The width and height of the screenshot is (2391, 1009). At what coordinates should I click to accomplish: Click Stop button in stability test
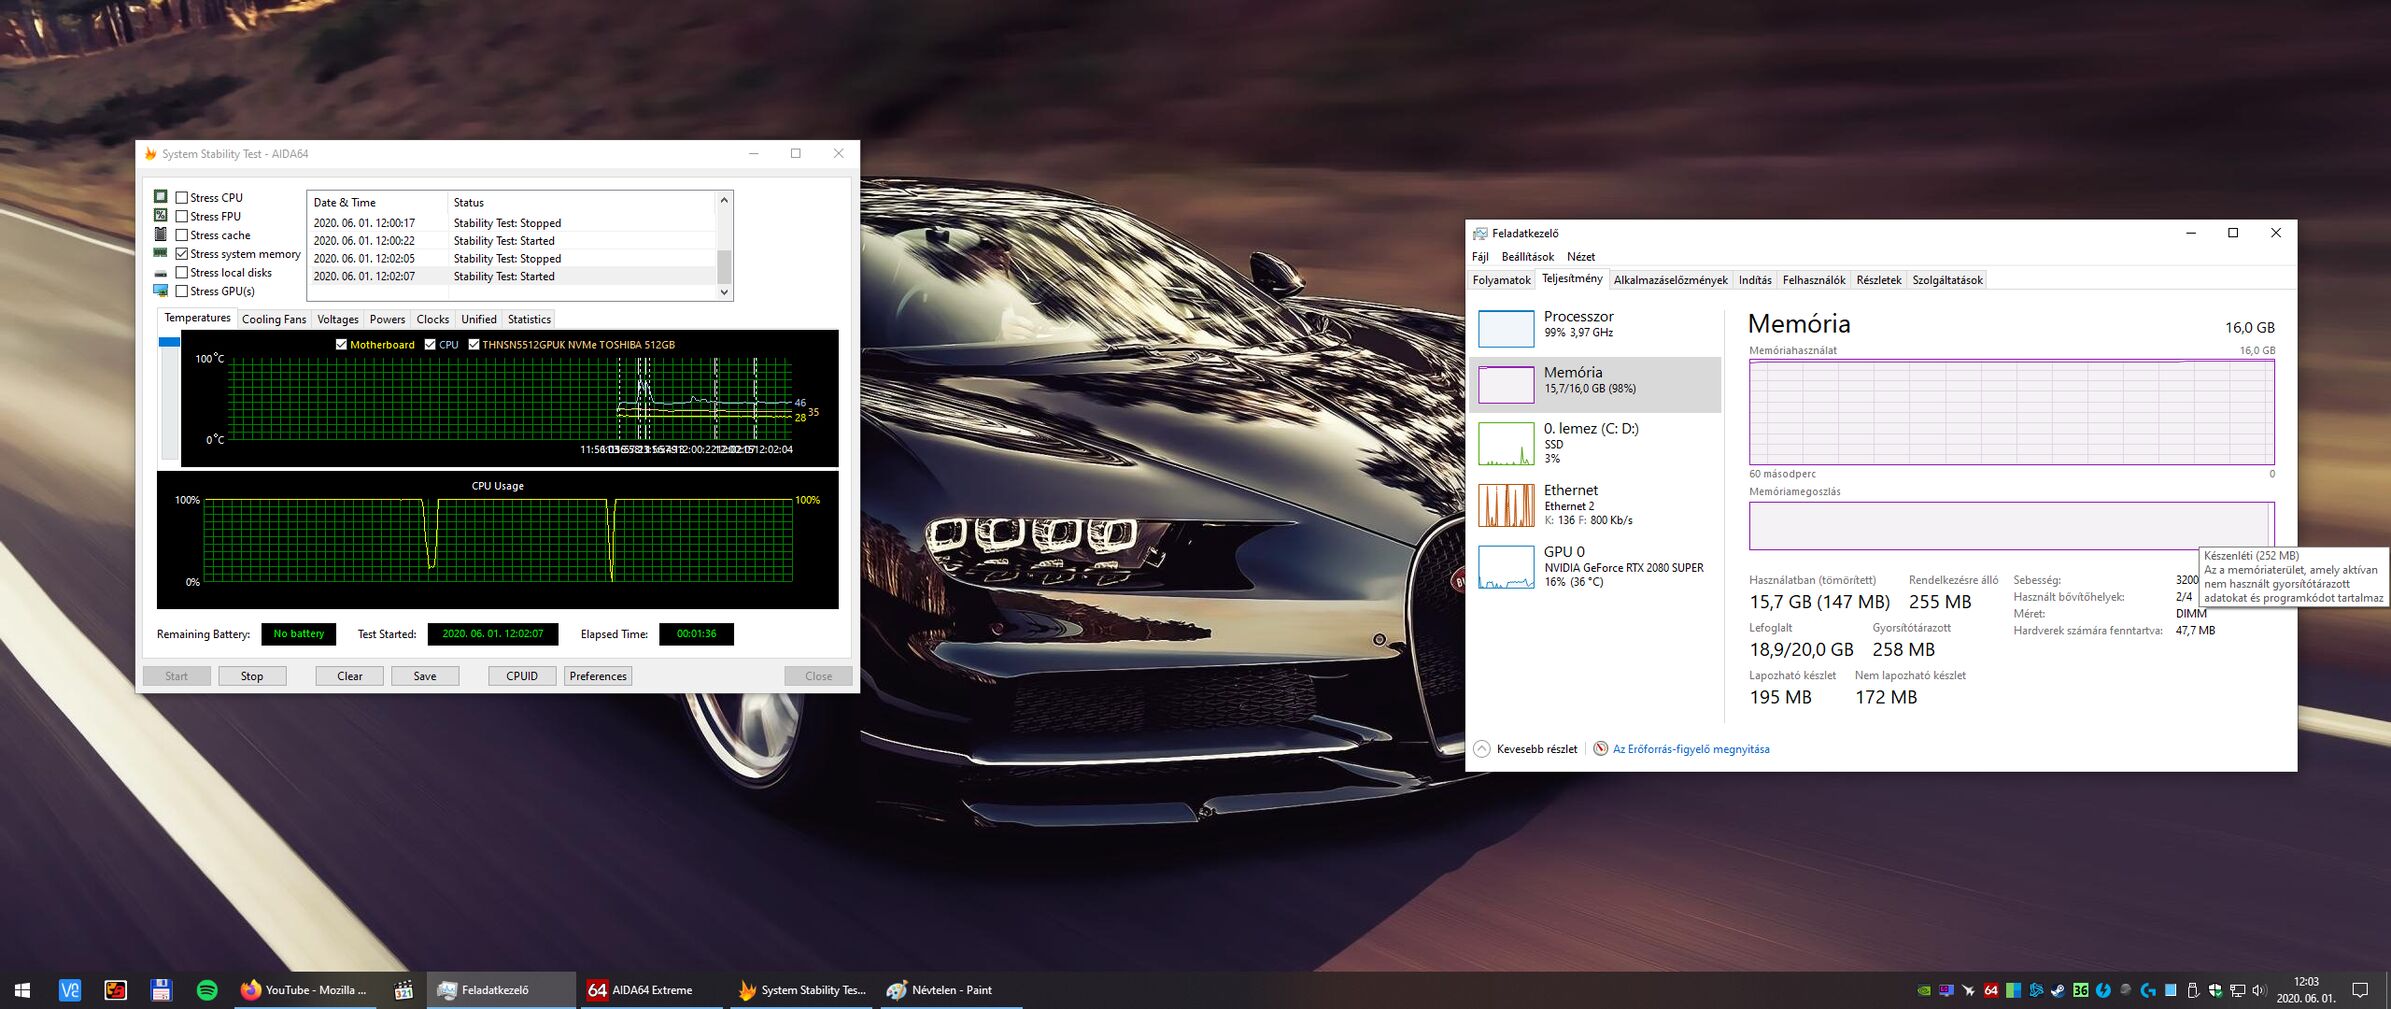pos(252,676)
